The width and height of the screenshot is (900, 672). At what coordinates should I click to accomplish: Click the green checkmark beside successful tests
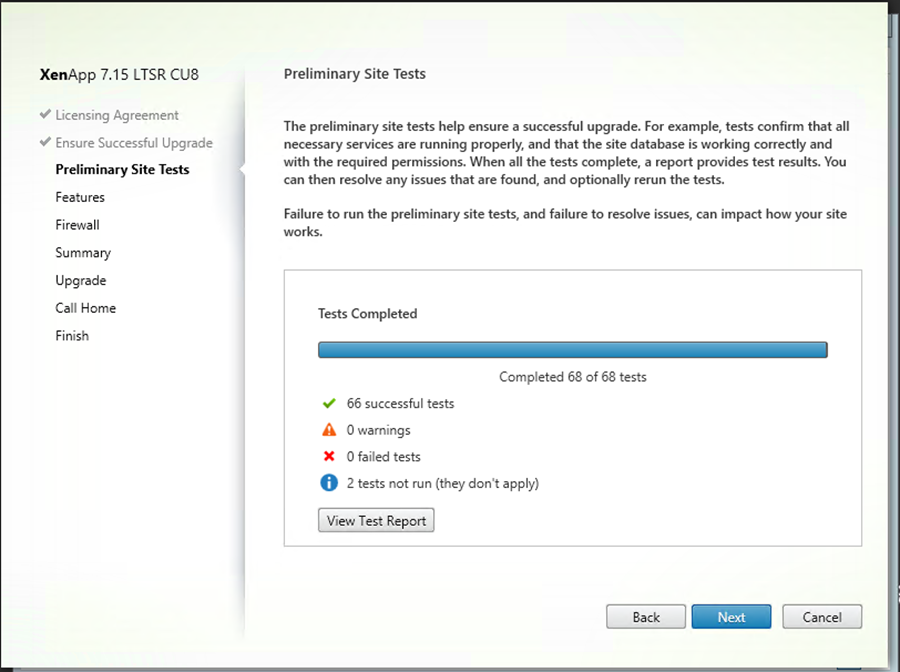pos(328,404)
